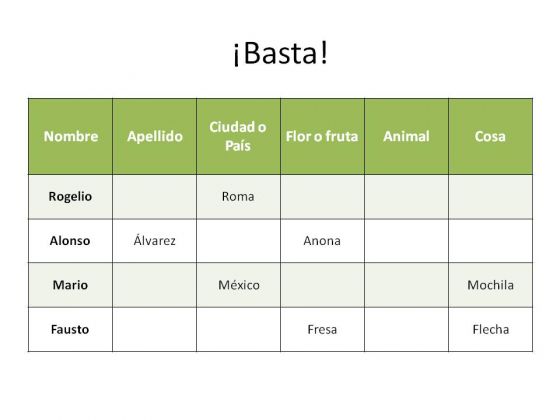The width and height of the screenshot is (560, 420).
Task: Click the empty Apellido cell beside Rogelio
Action: click(x=154, y=197)
